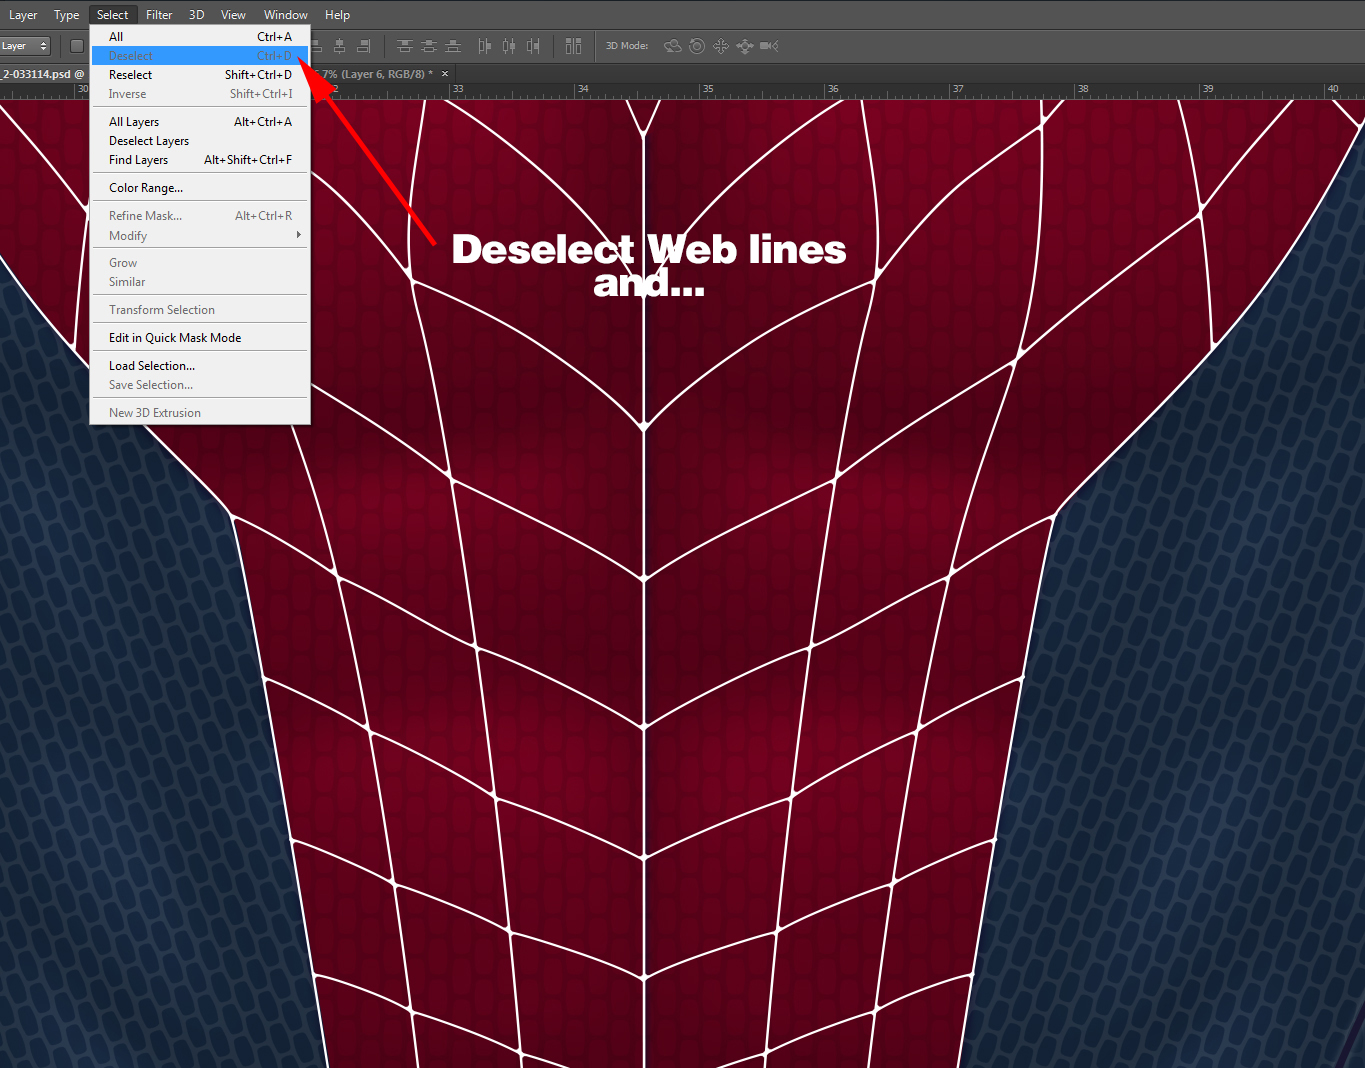Click Distribute left edges icon

click(485, 46)
